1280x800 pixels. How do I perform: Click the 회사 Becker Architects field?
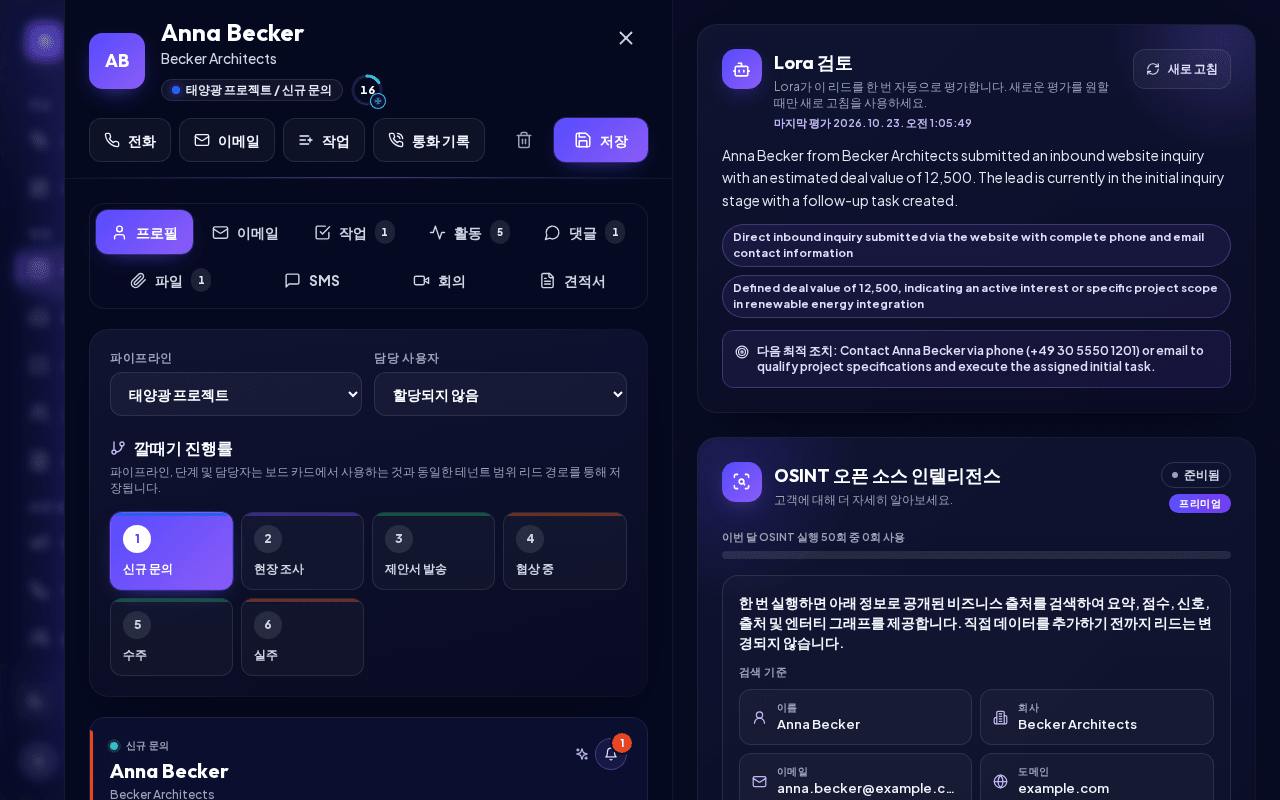click(1097, 717)
